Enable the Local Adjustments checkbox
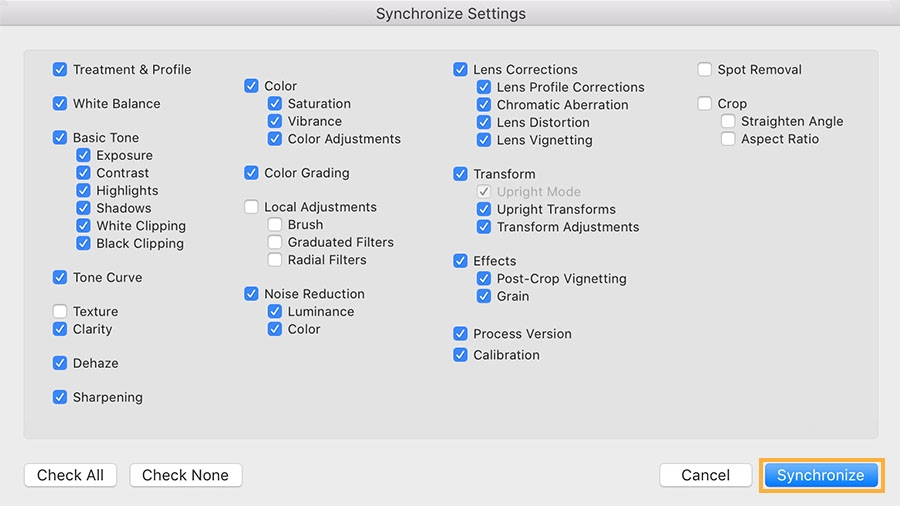Image resolution: width=900 pixels, height=506 pixels. tap(252, 207)
